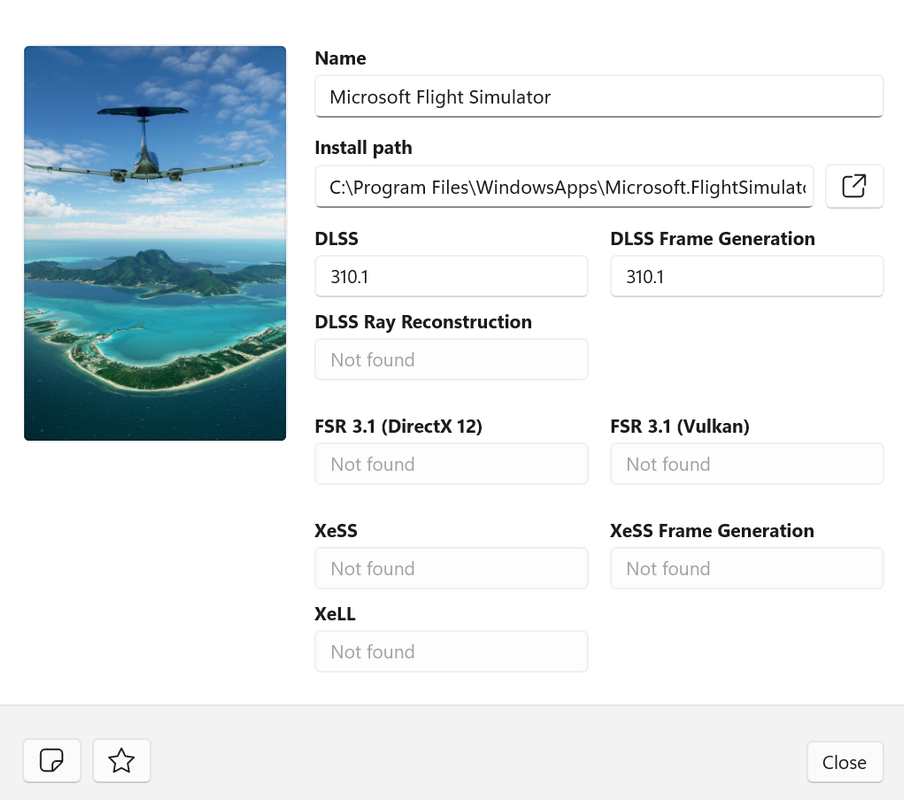The height and width of the screenshot is (800, 904).
Task: Click the DLSS Frame Generation label
Action: coord(713,239)
